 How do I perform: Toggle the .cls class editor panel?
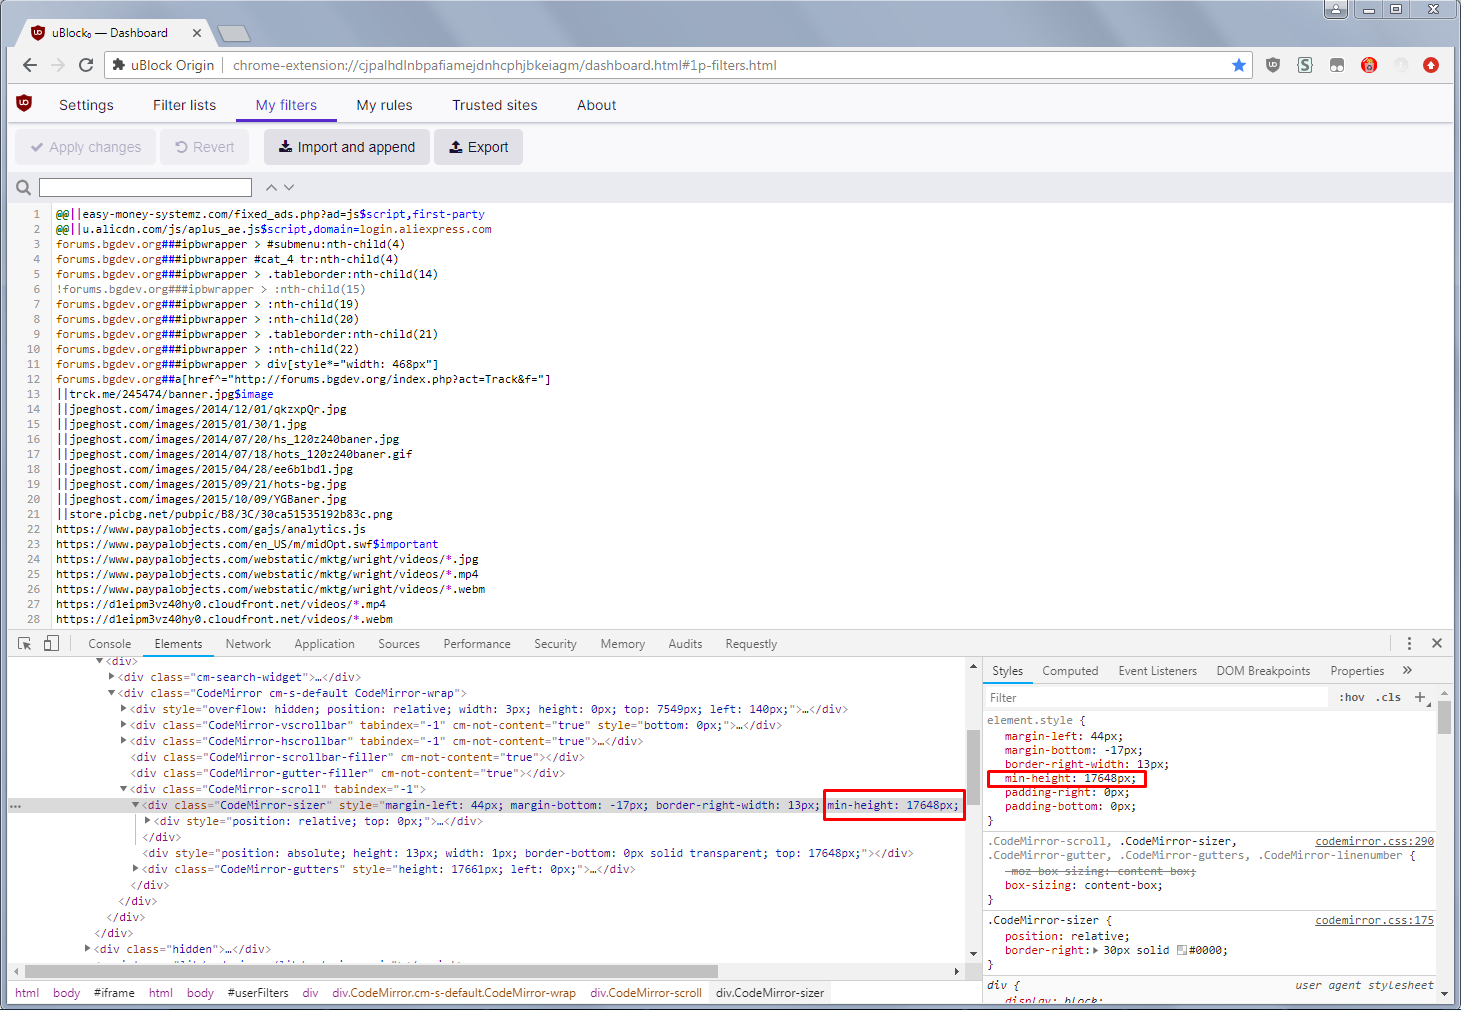pyautogui.click(x=1388, y=697)
